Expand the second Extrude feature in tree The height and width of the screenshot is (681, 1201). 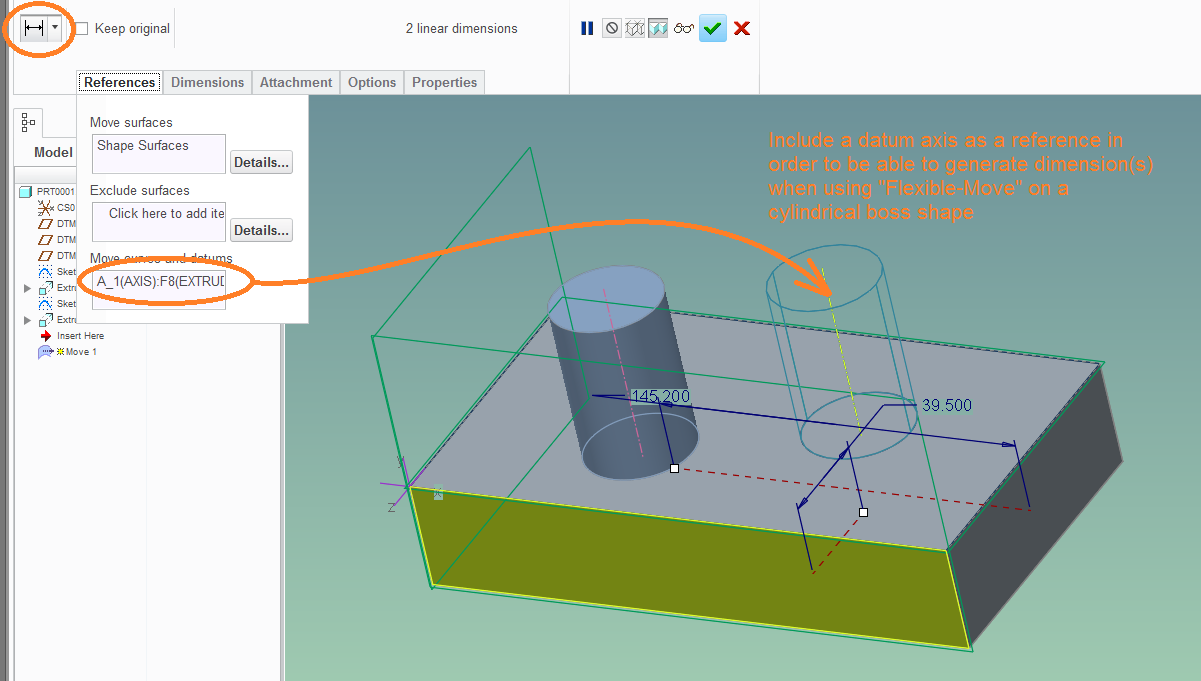pyautogui.click(x=28, y=320)
